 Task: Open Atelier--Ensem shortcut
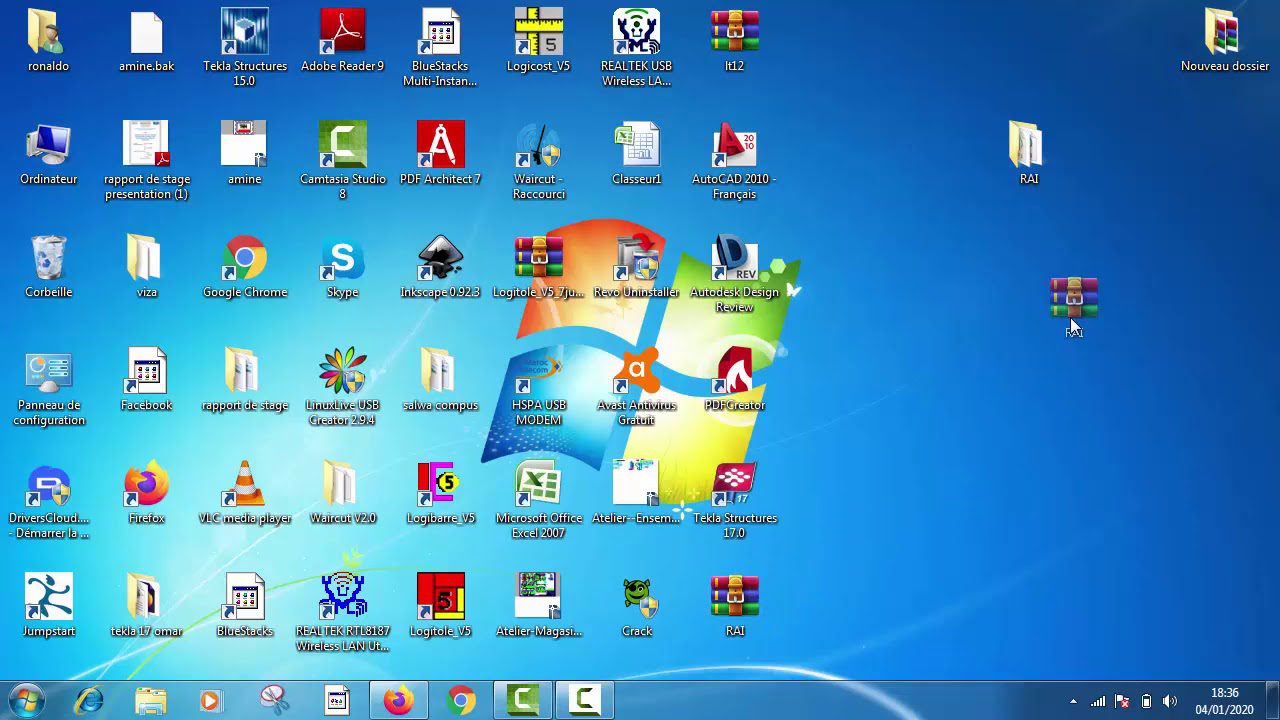pos(636,485)
